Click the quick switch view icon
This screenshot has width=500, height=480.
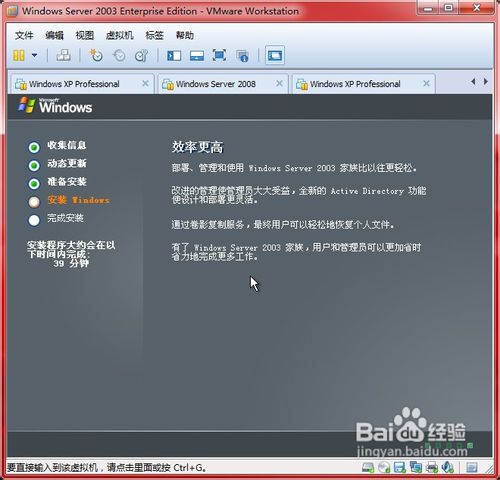pyautogui.click(x=197, y=56)
